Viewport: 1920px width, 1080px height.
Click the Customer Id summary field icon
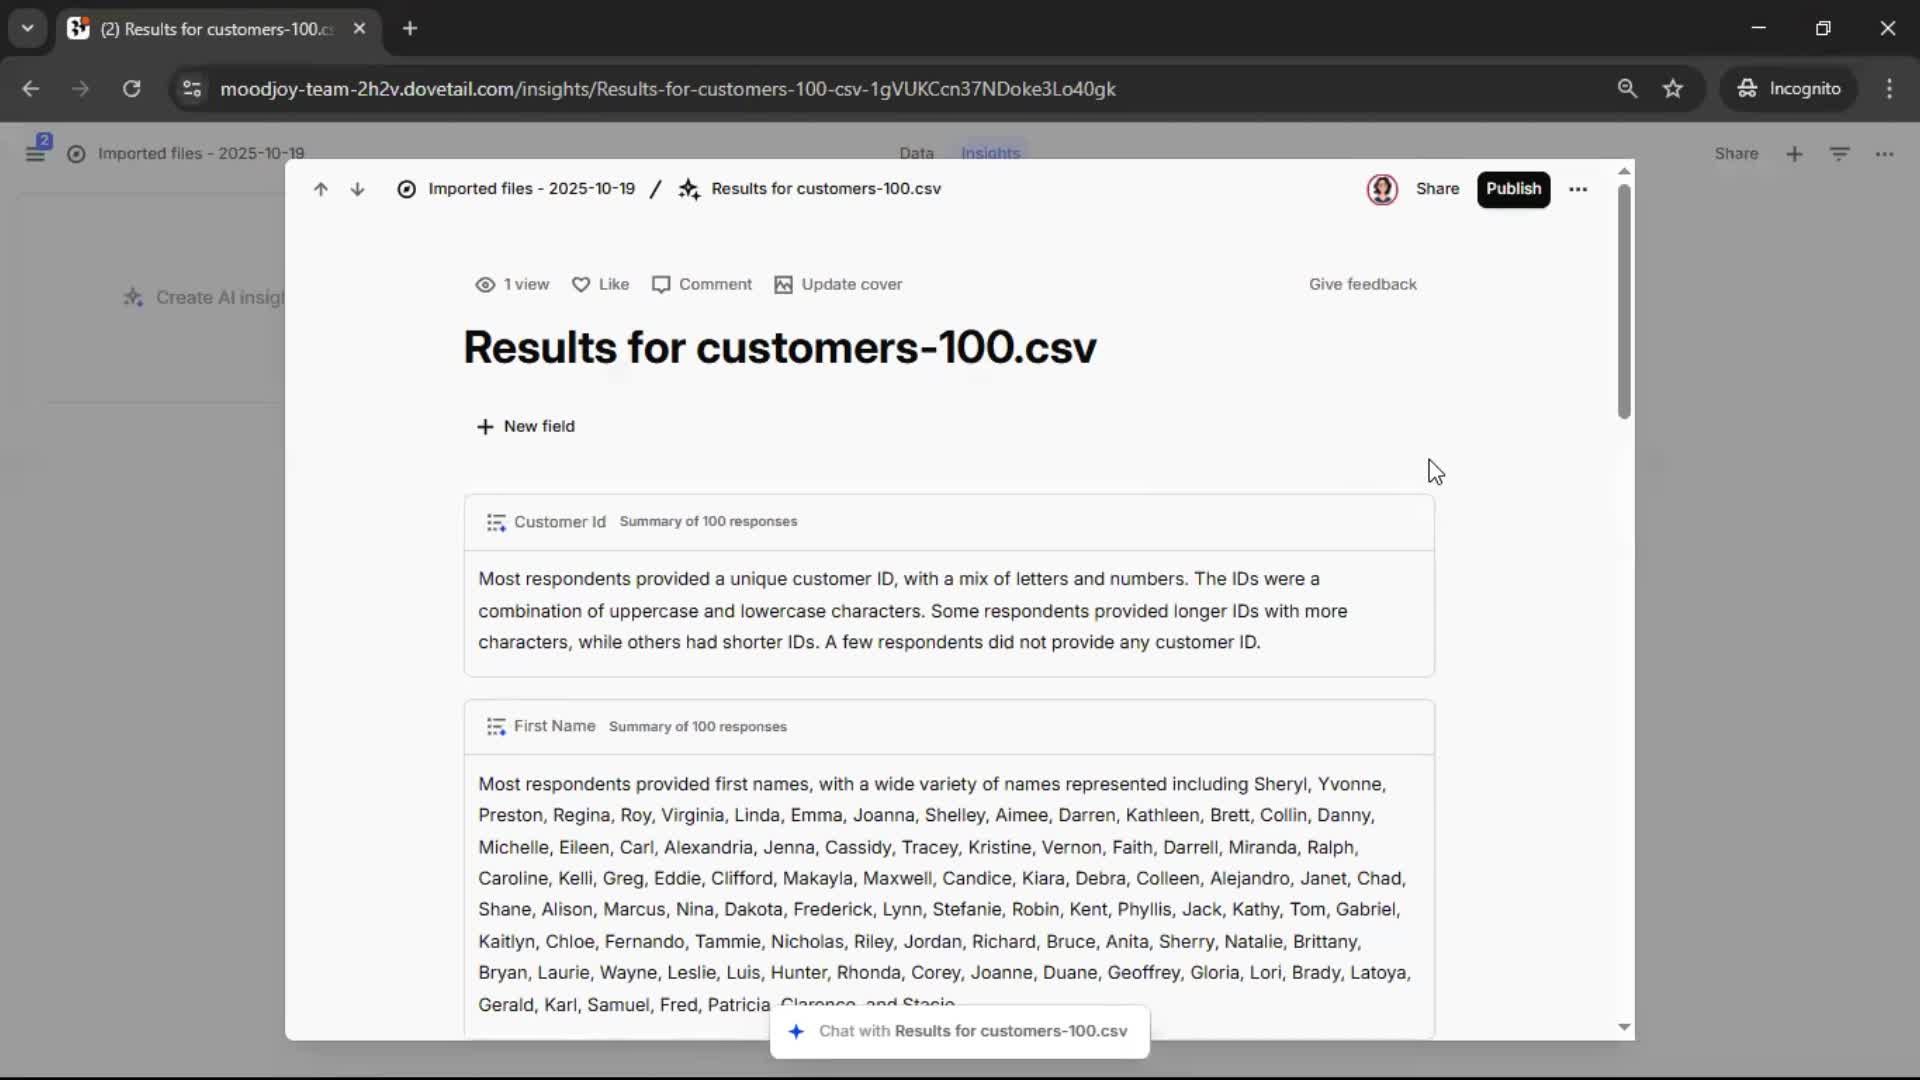pyautogui.click(x=496, y=522)
